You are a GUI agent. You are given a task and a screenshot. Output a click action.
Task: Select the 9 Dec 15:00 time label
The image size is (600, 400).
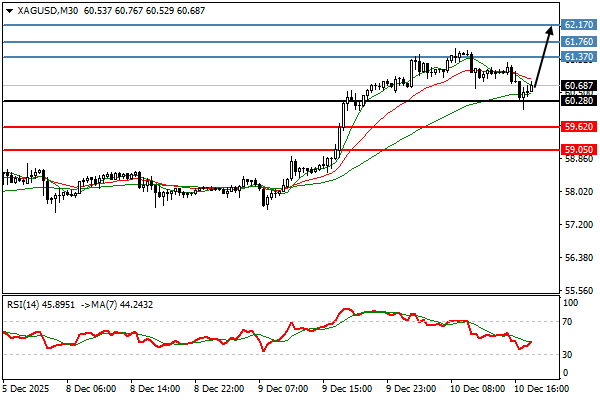tap(349, 387)
